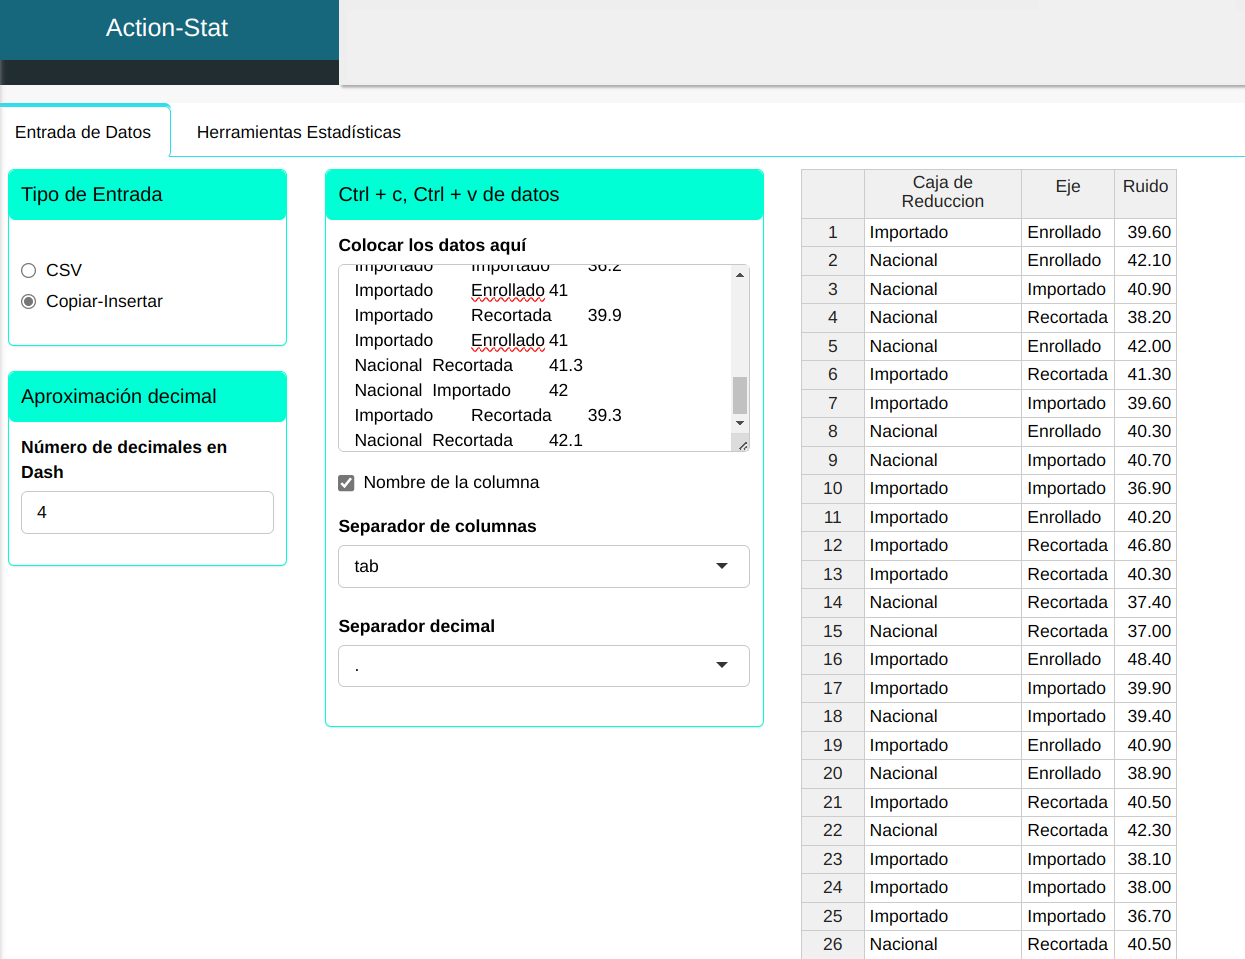Screen dimensions: 1245x959
Task: Select the Copiar-Insertar radio option
Action: 29,301
